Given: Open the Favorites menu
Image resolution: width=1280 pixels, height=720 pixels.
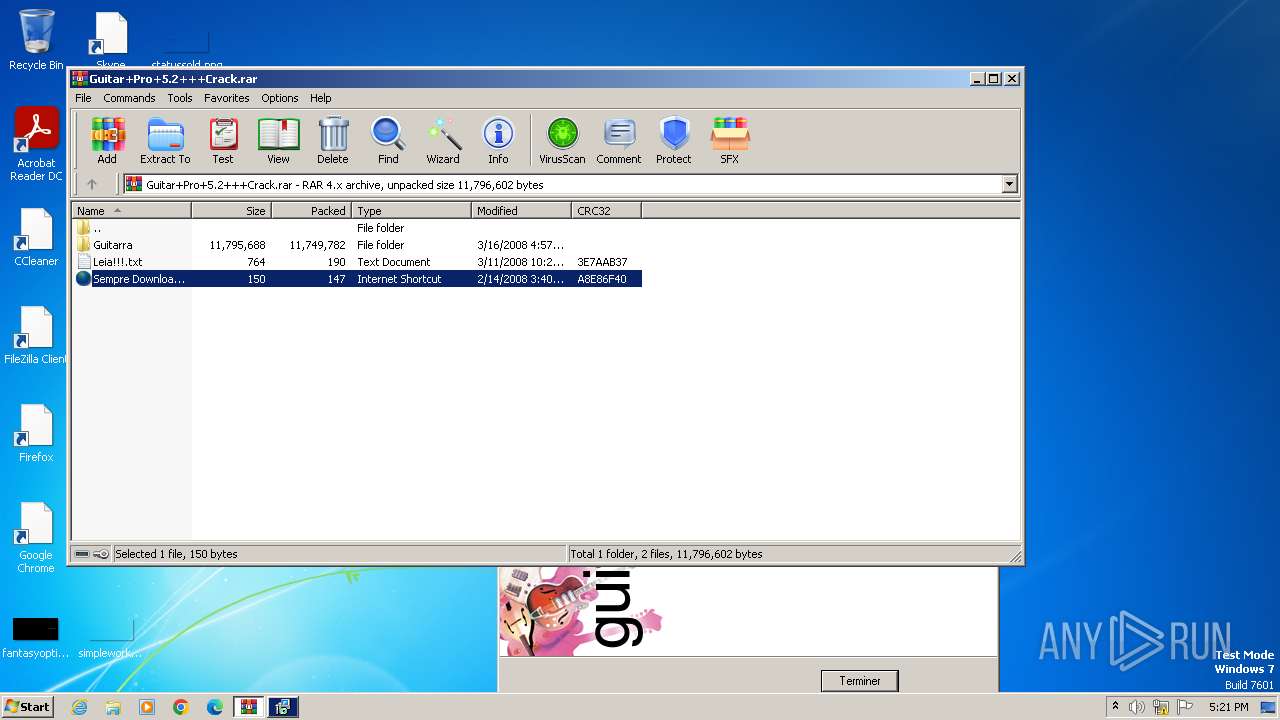Looking at the screenshot, I should 227,98.
